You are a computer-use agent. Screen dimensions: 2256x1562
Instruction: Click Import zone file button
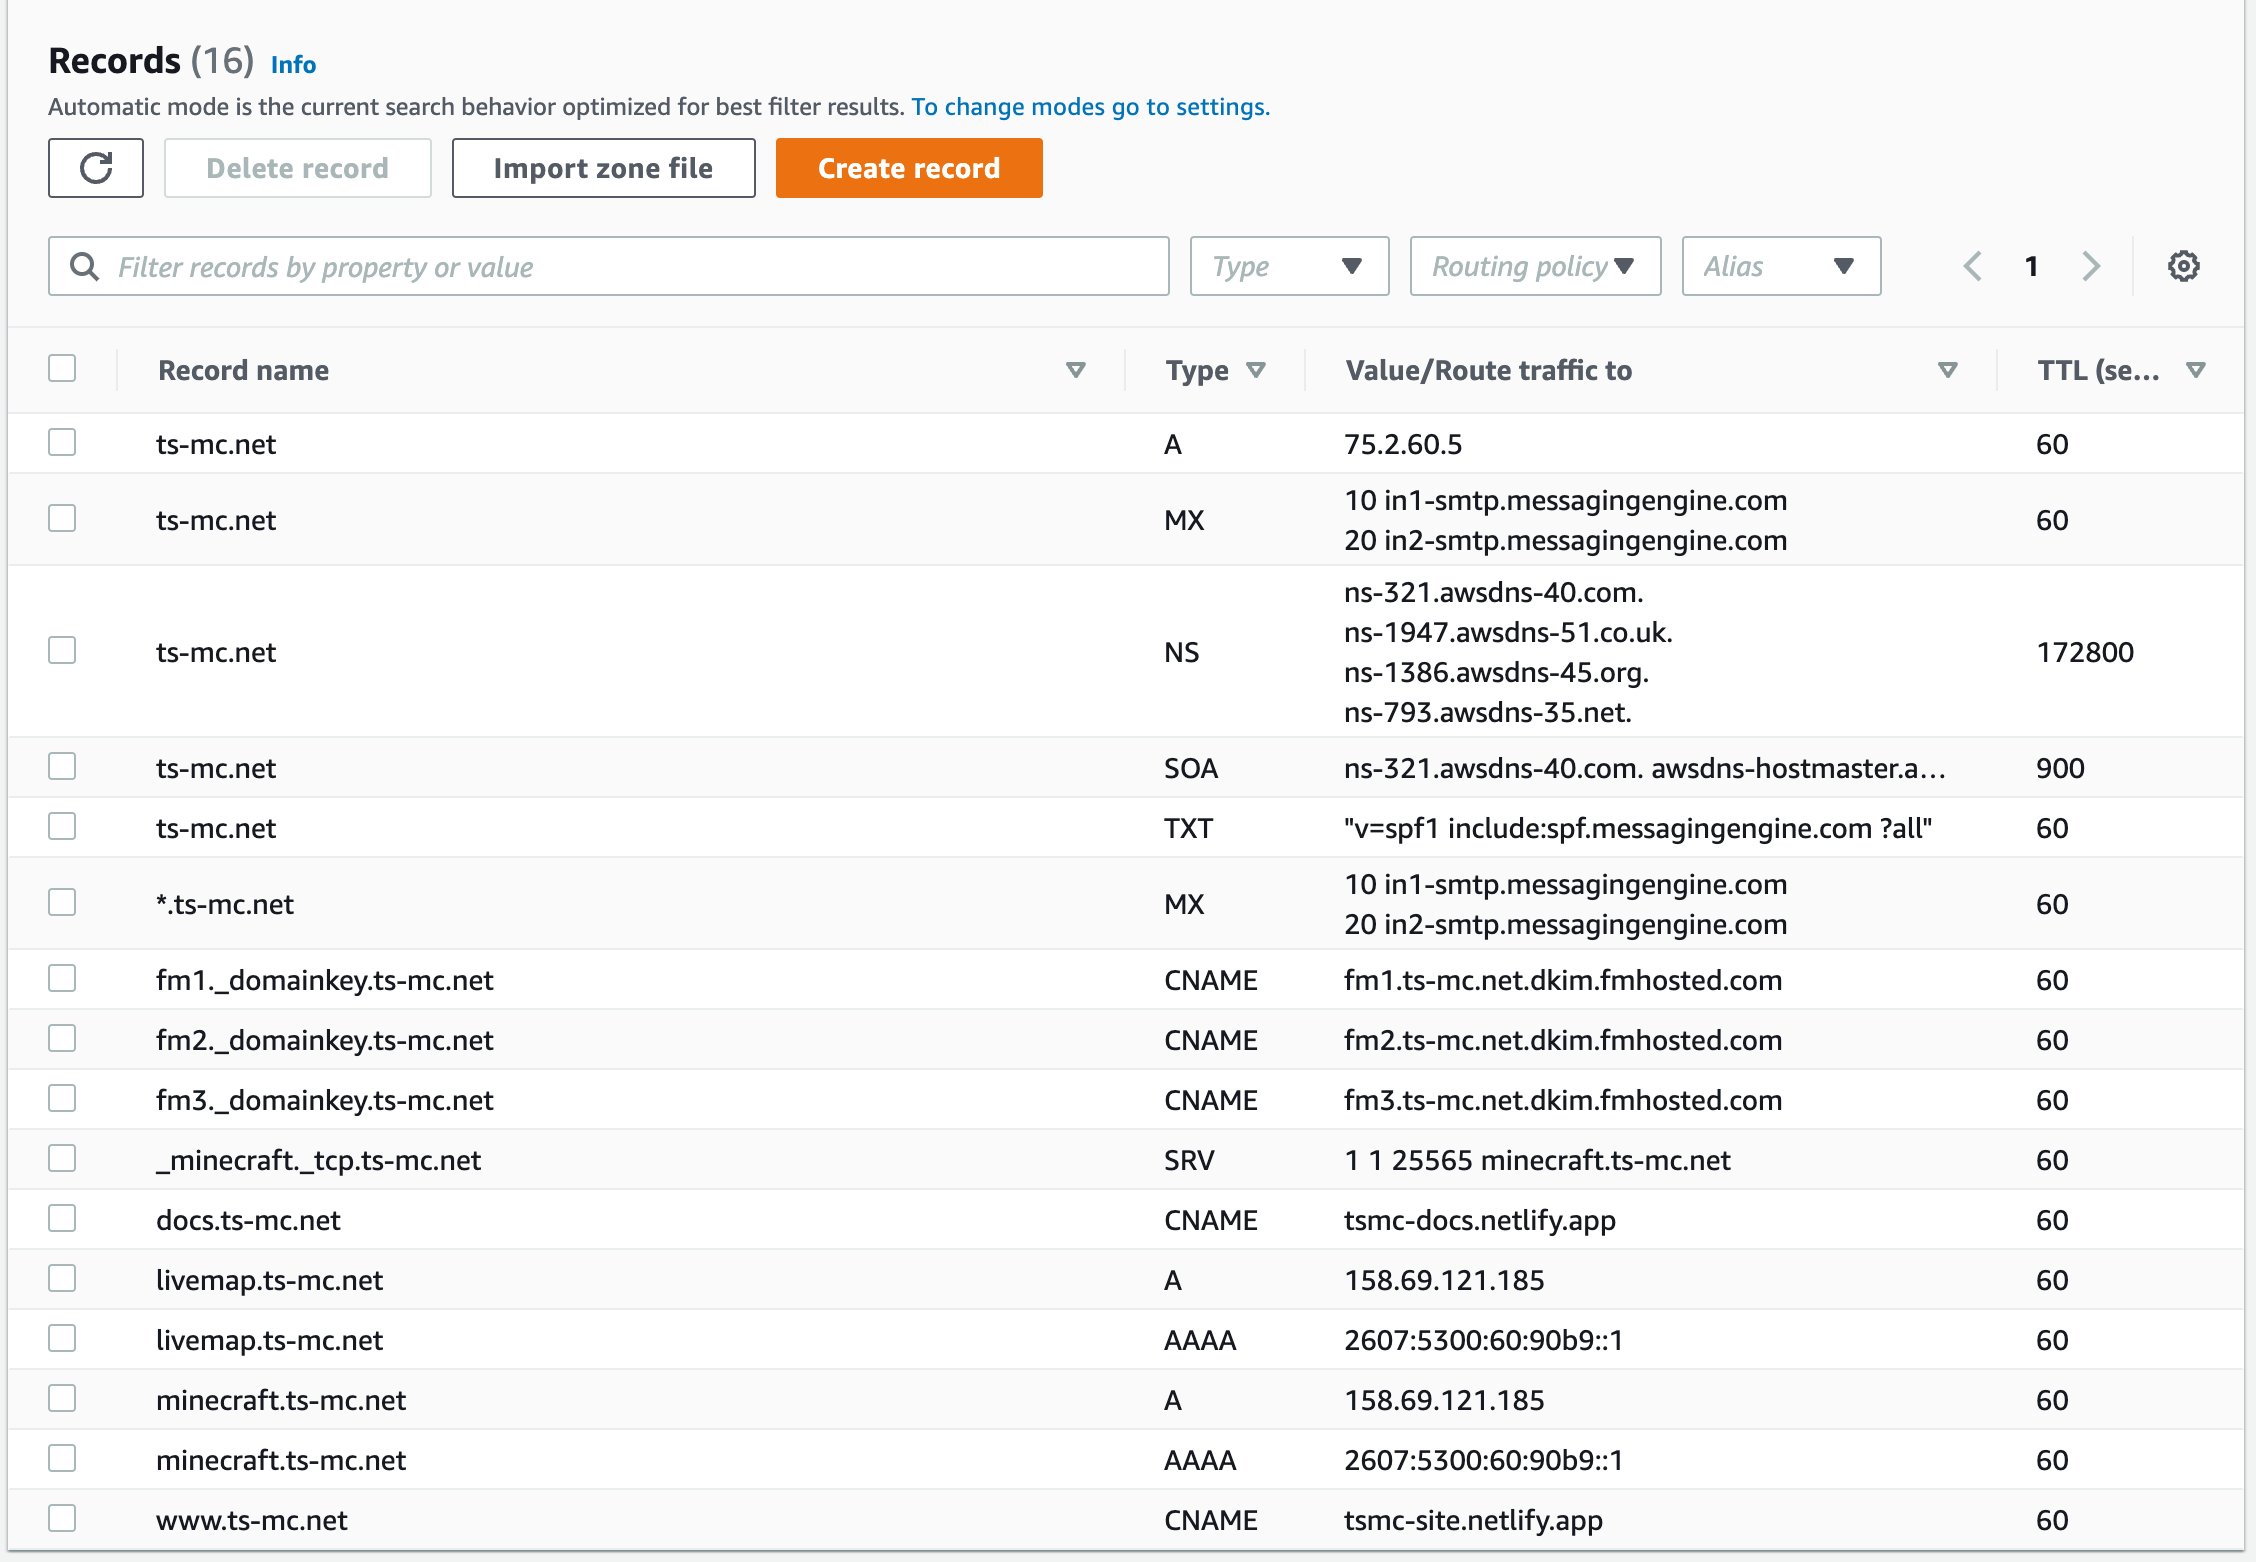click(603, 168)
